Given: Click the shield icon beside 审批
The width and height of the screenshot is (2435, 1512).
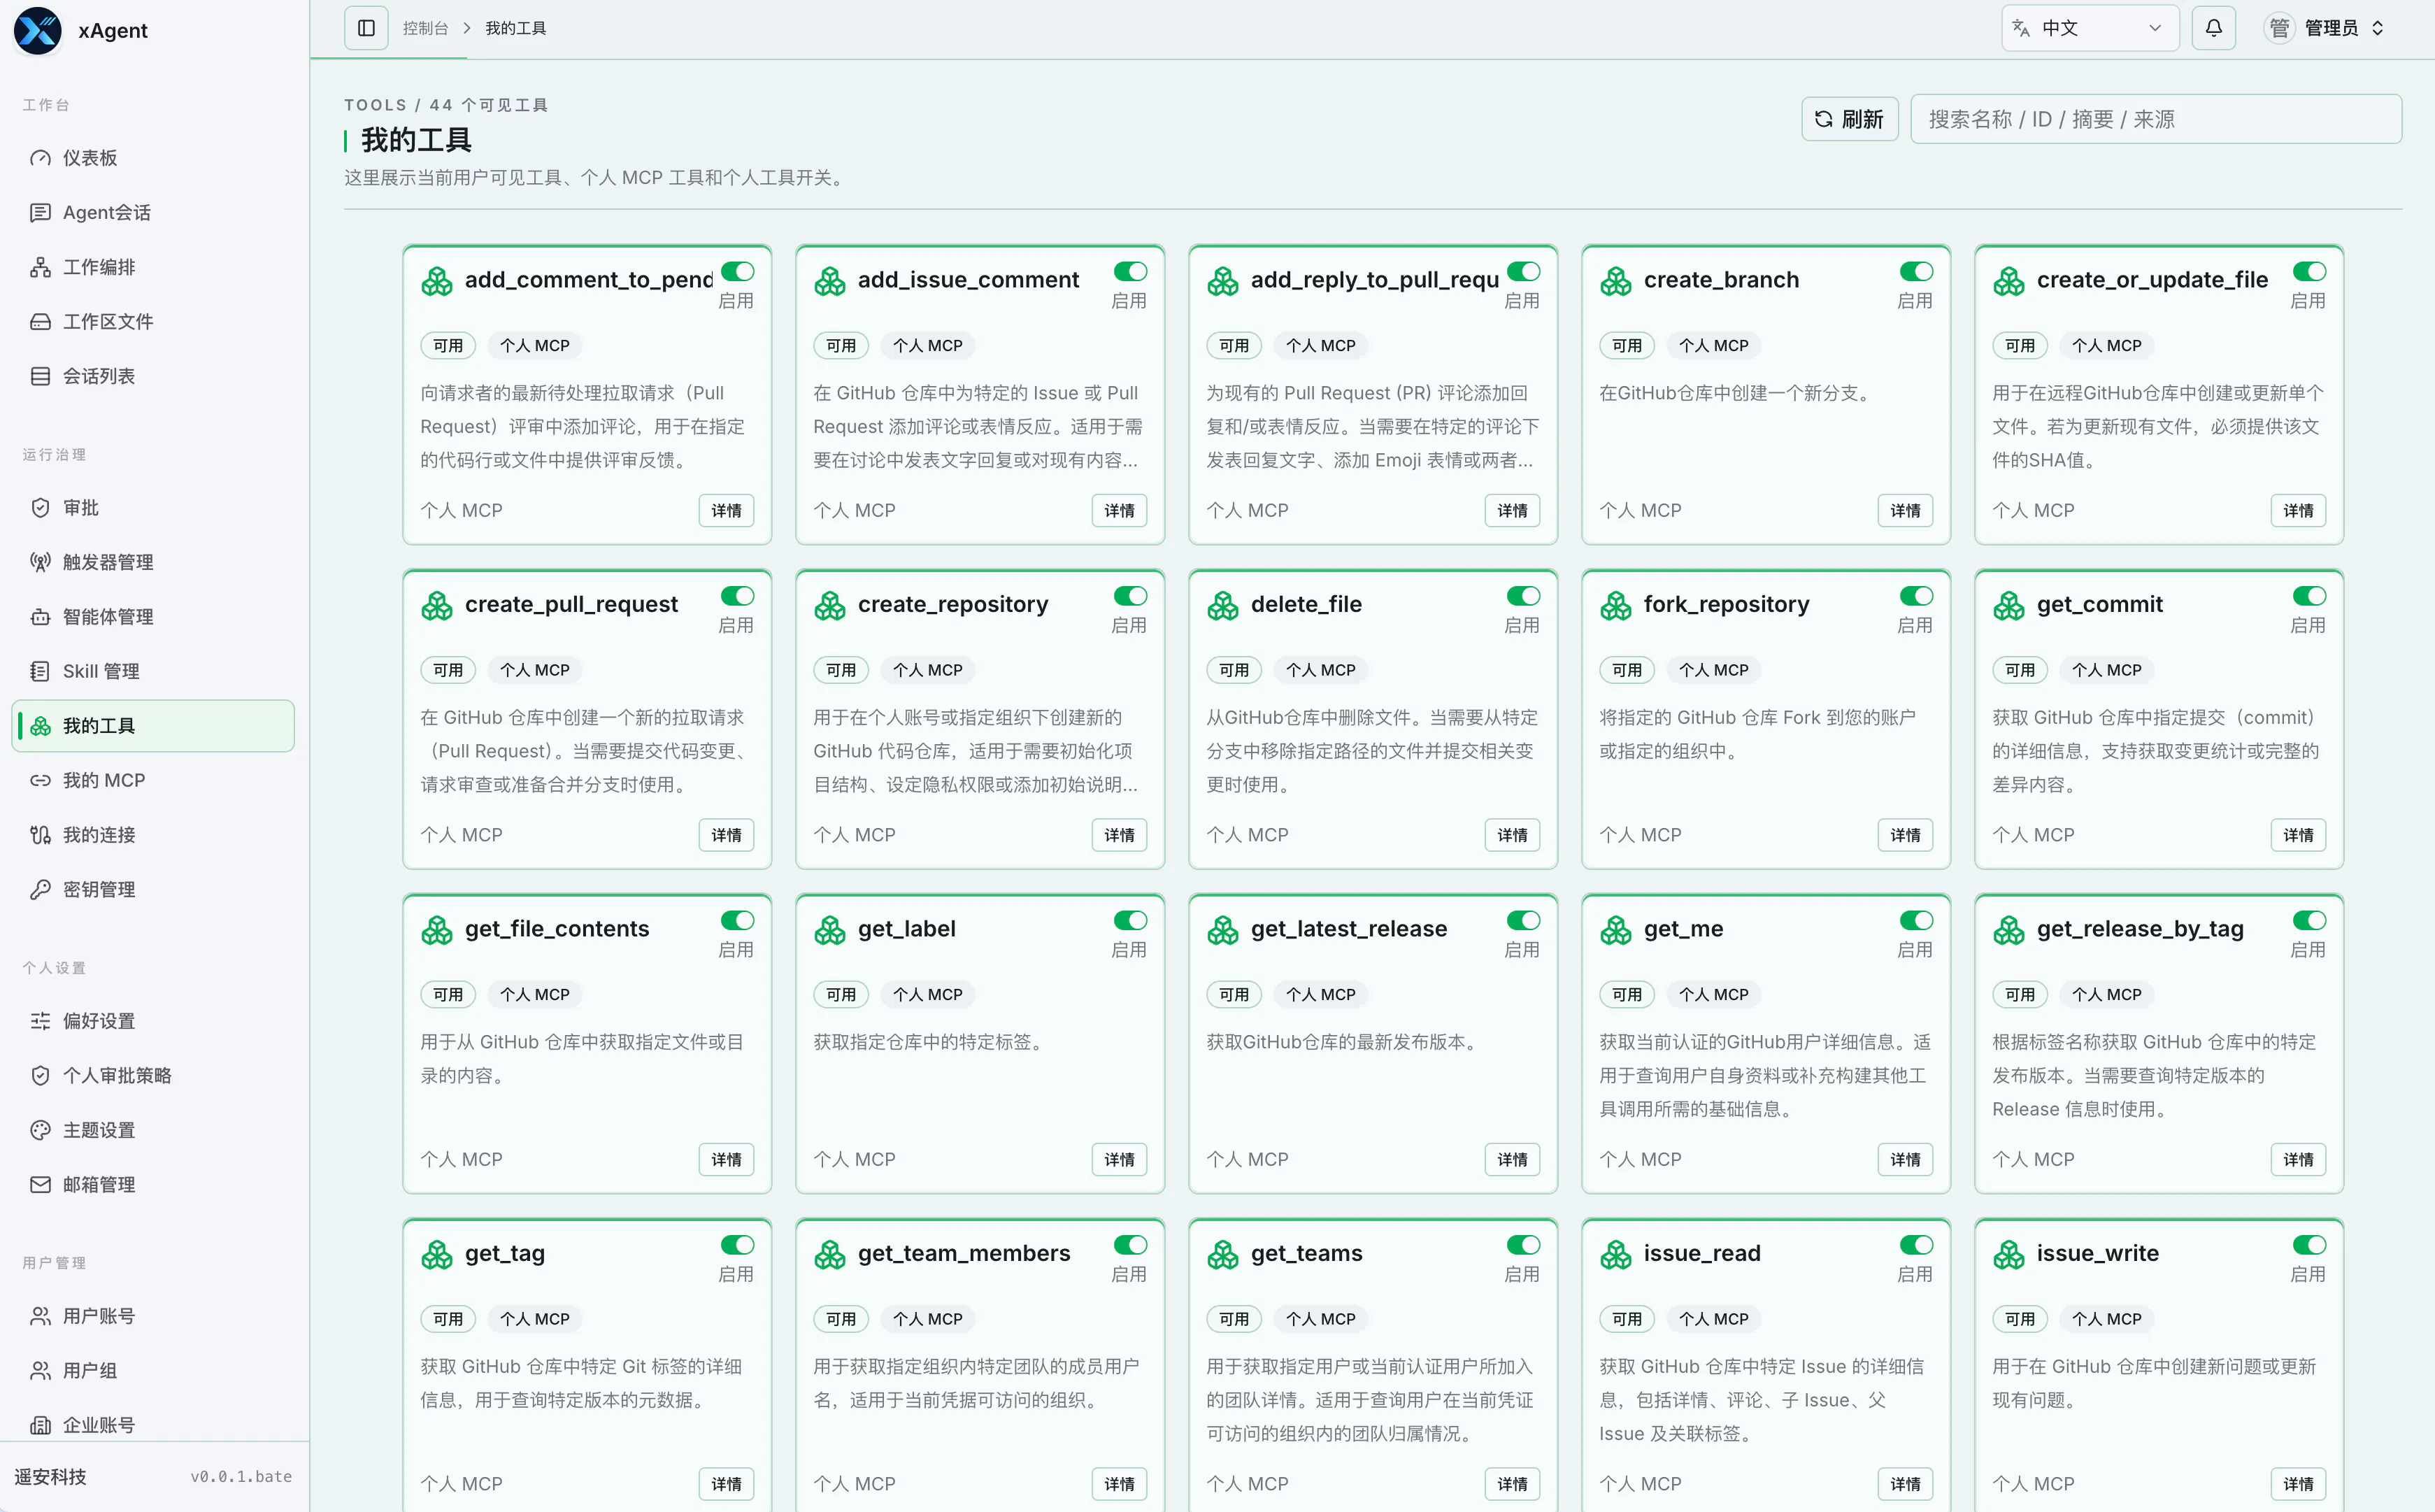Looking at the screenshot, I should (x=40, y=508).
